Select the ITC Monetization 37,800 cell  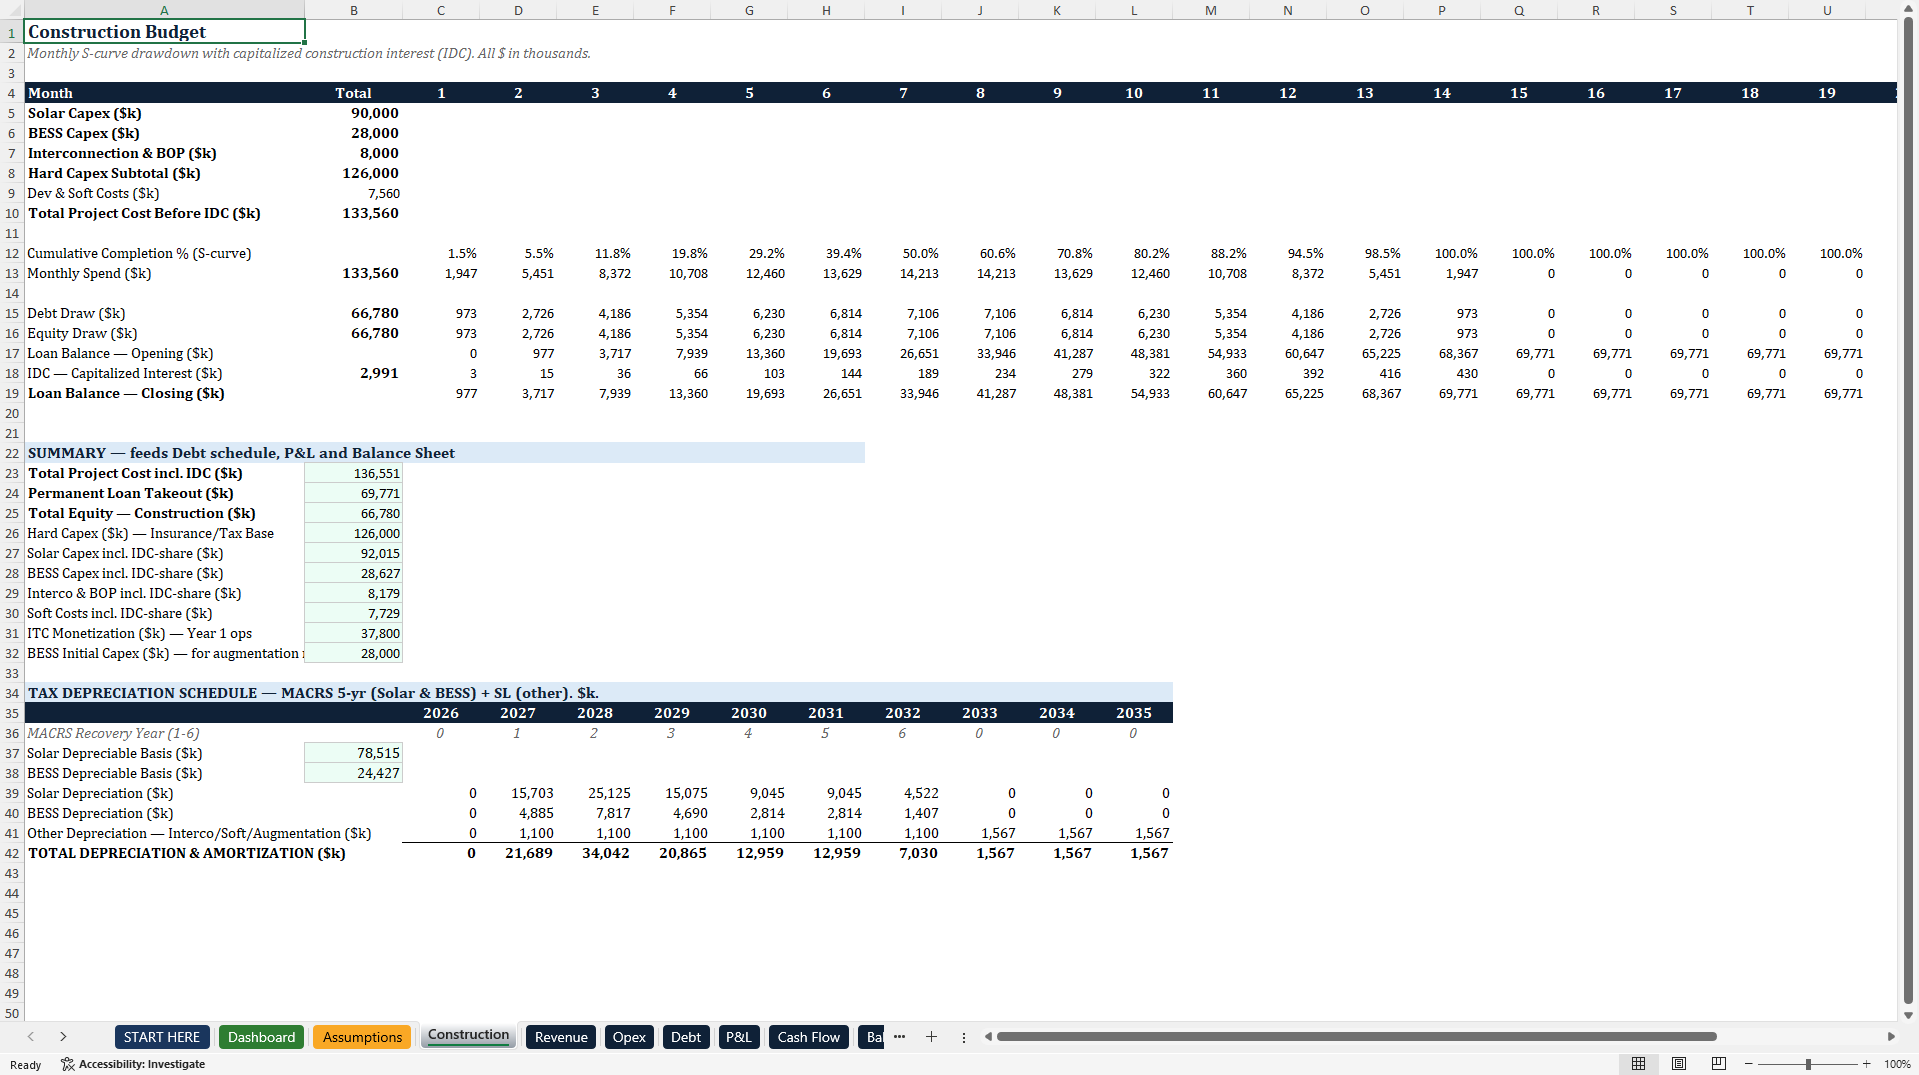click(x=353, y=633)
